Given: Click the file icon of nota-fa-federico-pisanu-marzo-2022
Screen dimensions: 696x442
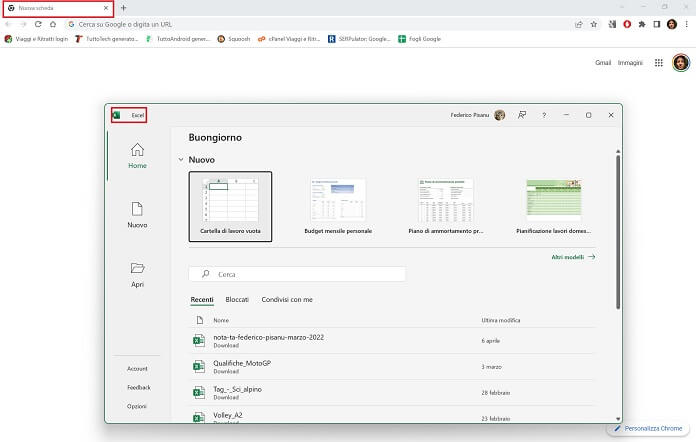Looking at the screenshot, I should tap(199, 341).
